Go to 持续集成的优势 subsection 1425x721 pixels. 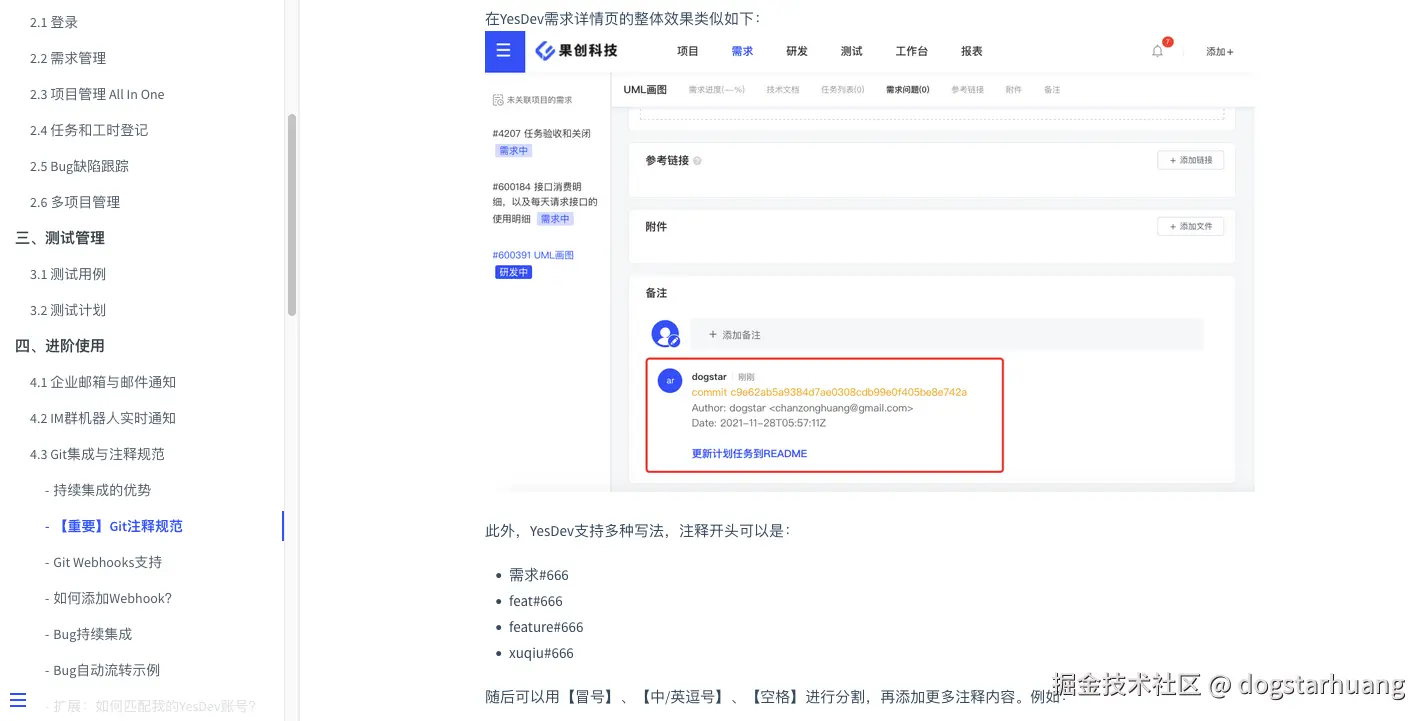click(98, 490)
